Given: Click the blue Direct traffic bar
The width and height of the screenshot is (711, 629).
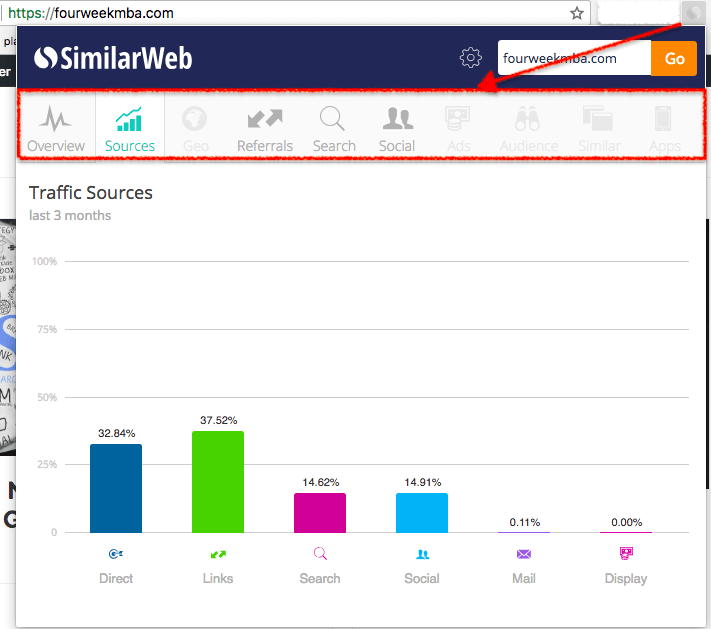Looking at the screenshot, I should pyautogui.click(x=116, y=488).
